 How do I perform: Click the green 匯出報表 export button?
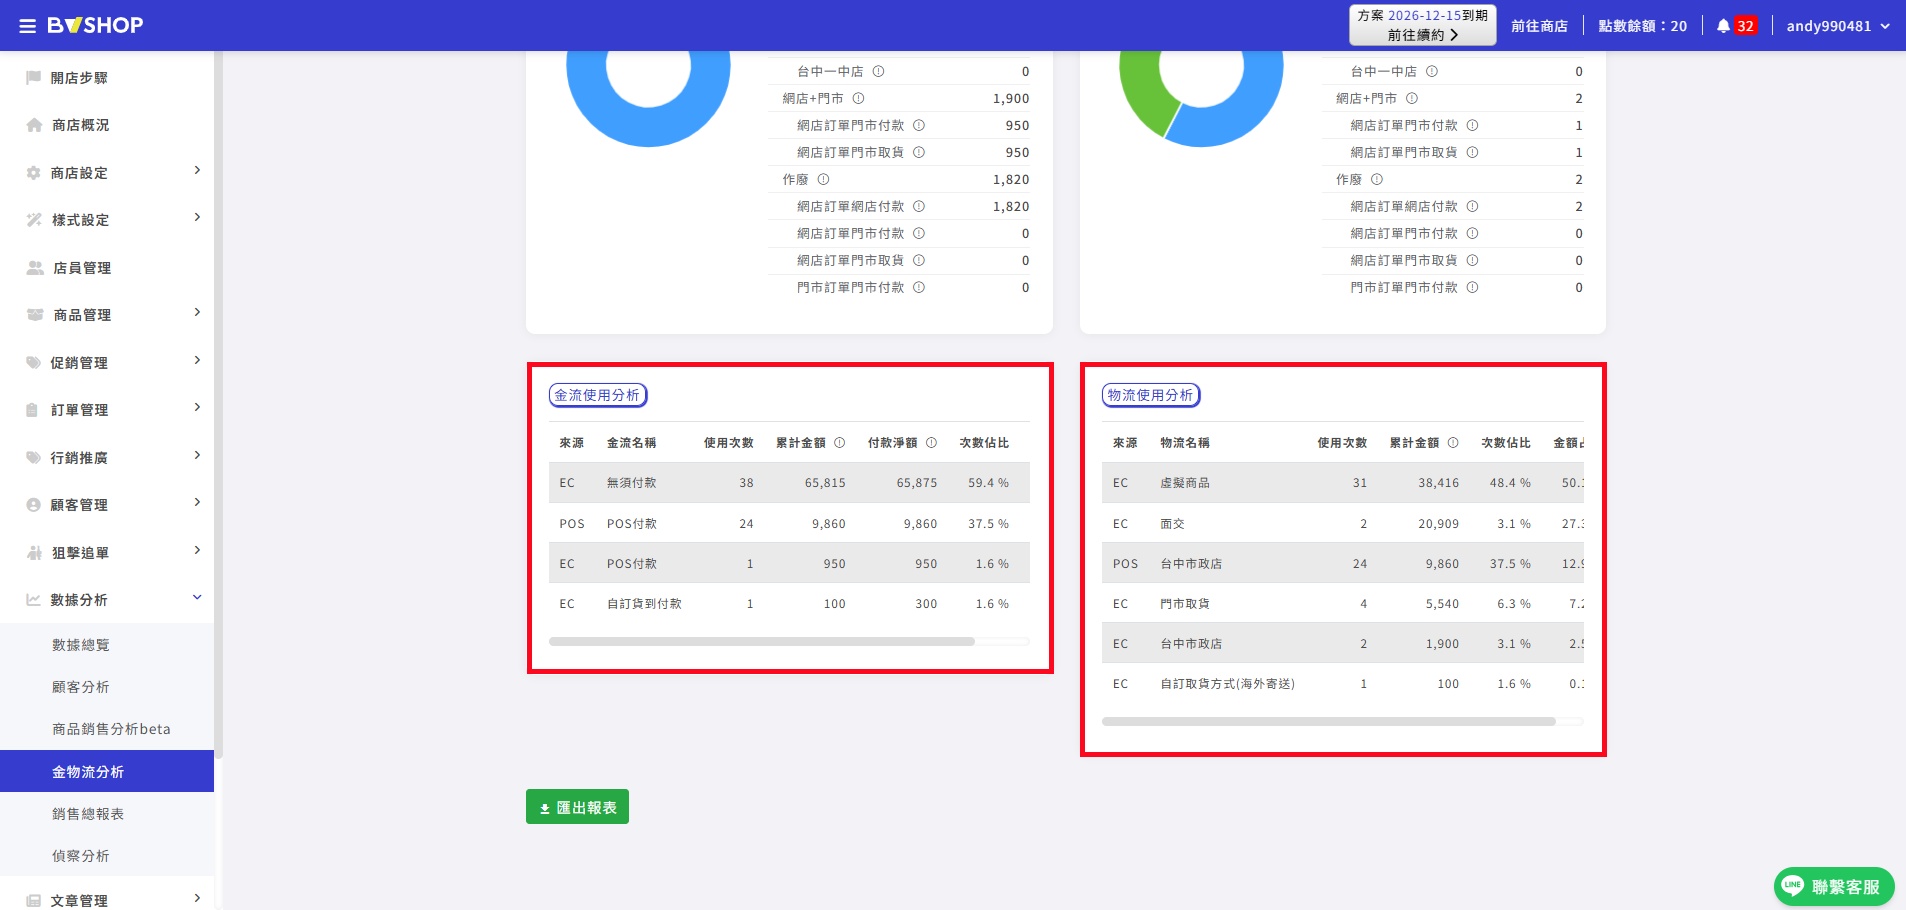click(577, 807)
